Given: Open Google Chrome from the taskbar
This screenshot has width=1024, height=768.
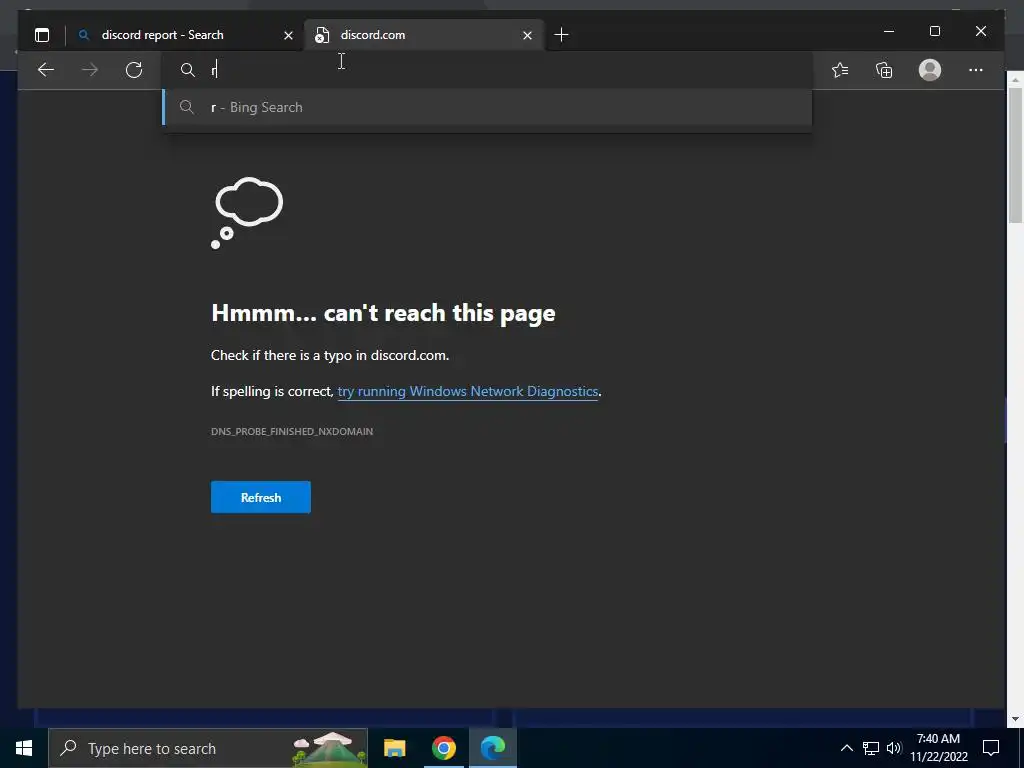Looking at the screenshot, I should [443, 748].
